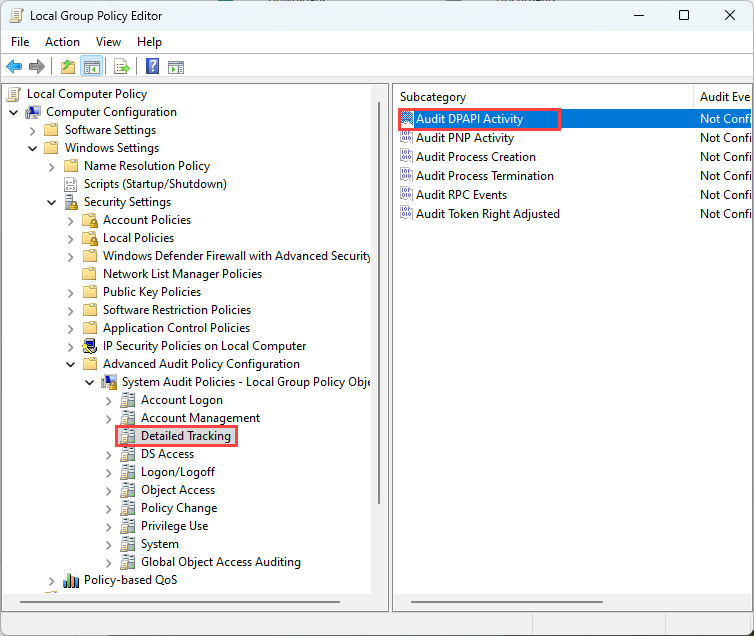Collapse the Security Settings node
754x636 pixels.
52,202
